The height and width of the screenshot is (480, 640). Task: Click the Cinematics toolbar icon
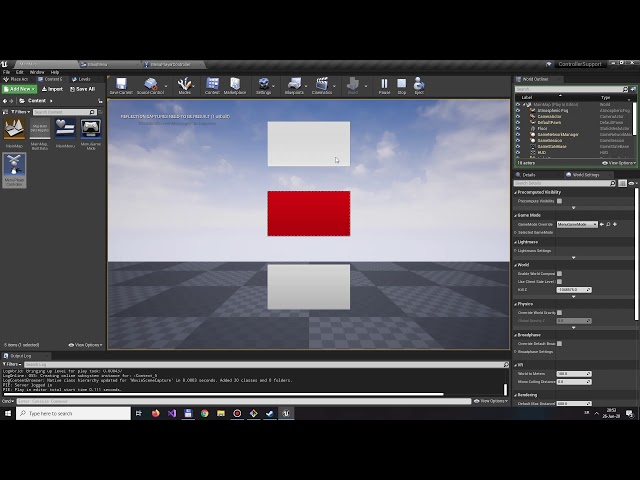[322, 86]
